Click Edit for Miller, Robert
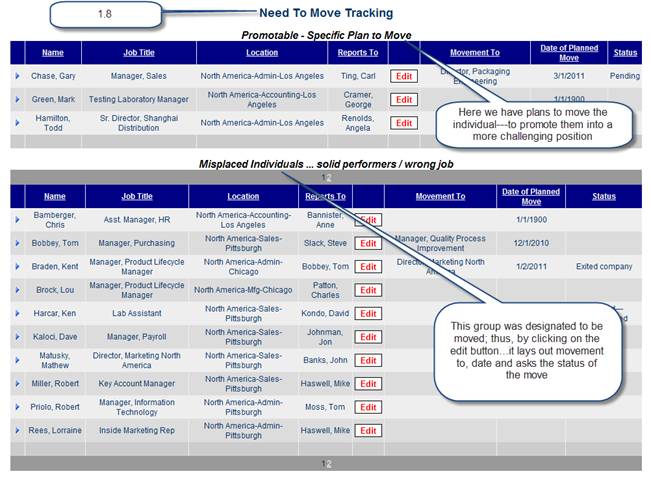The width and height of the screenshot is (651, 478). click(x=368, y=384)
